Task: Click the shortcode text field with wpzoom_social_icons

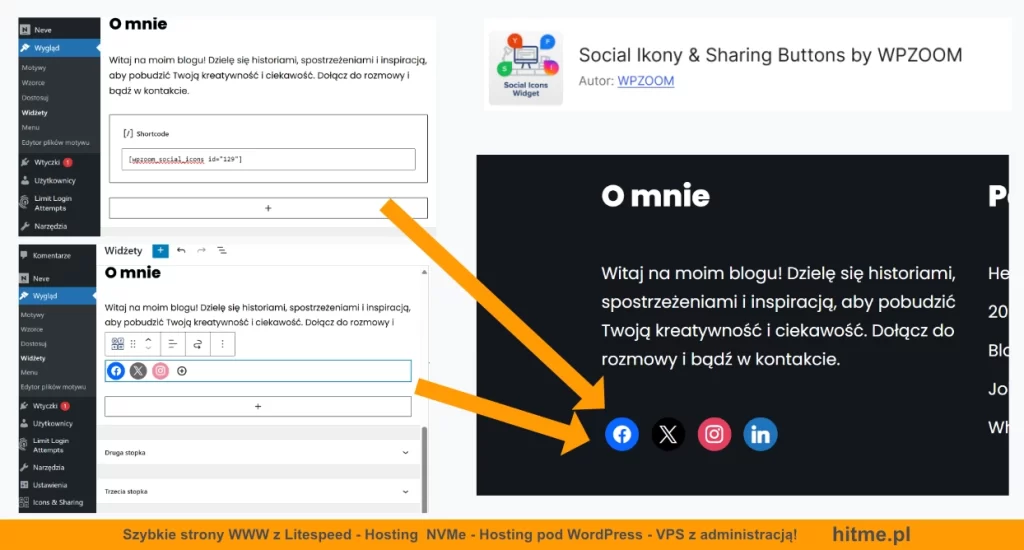Action: [268, 159]
